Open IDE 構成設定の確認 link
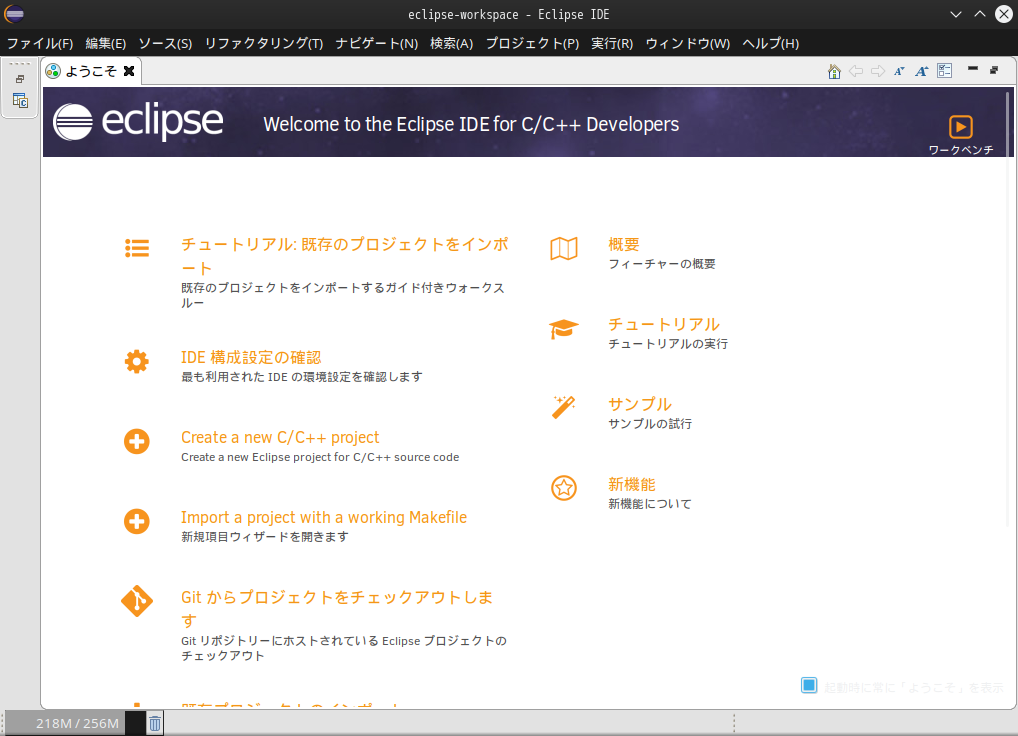This screenshot has height=736, width=1018. click(x=251, y=358)
